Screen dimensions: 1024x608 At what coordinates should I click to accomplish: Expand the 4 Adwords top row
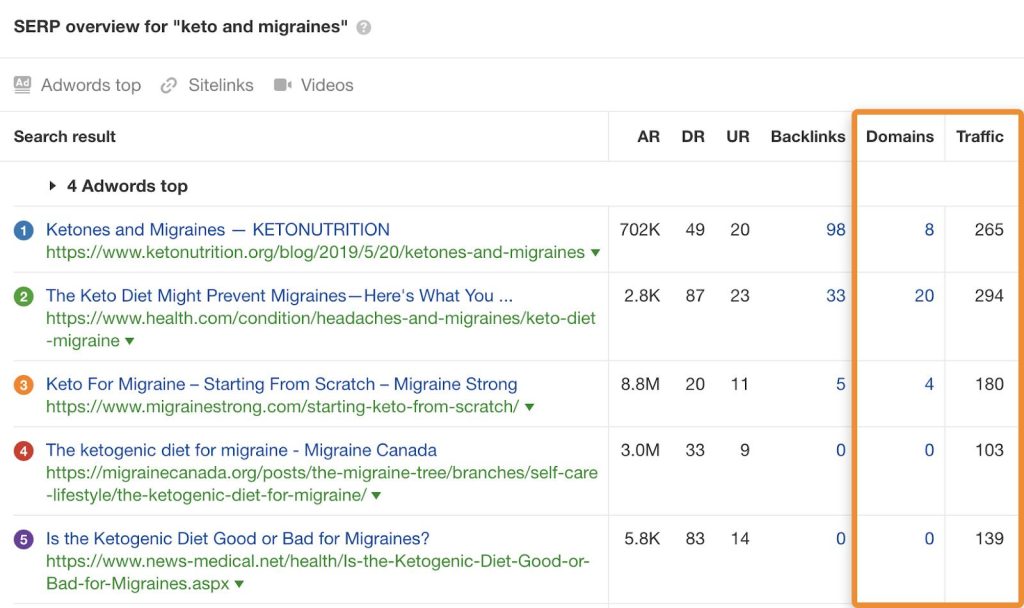pos(52,186)
